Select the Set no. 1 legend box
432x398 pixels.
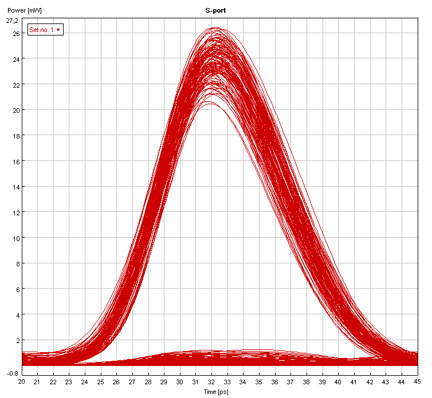coord(45,30)
